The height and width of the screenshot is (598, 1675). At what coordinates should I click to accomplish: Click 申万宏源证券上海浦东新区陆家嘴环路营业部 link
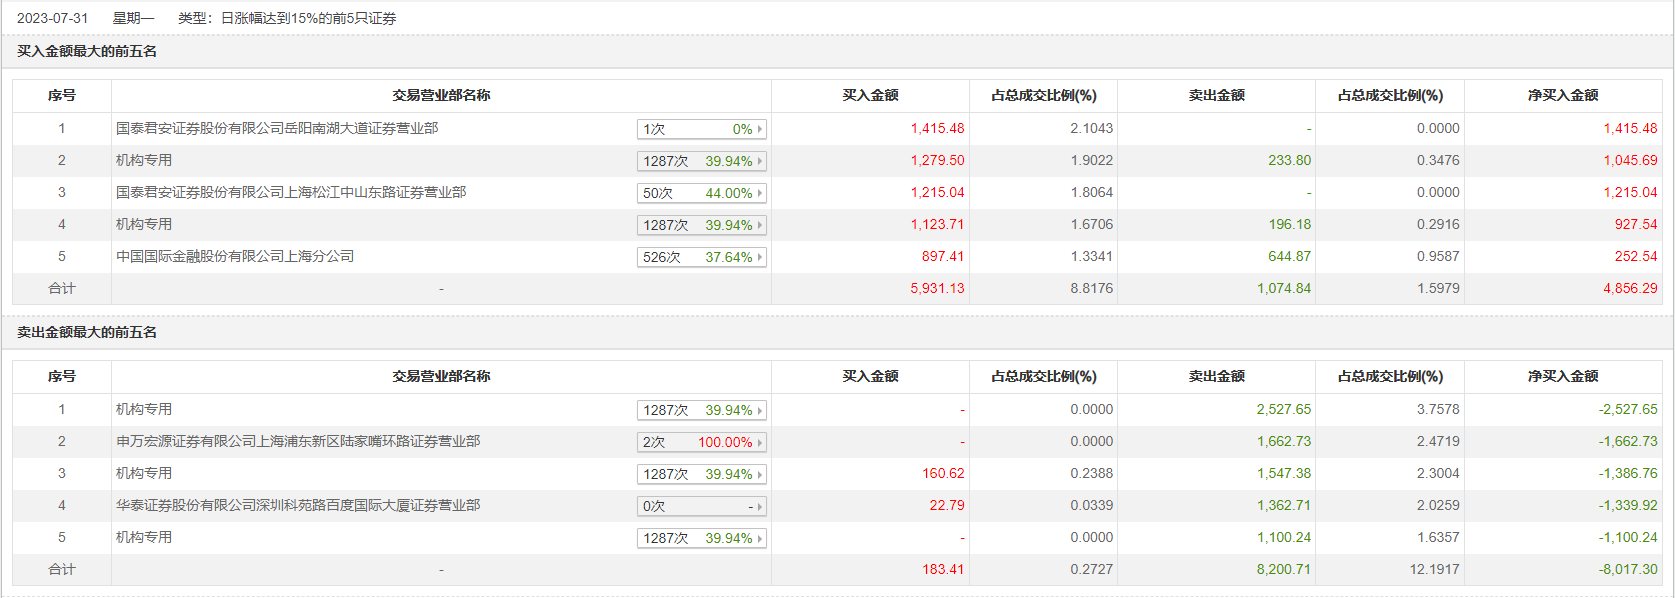click(298, 441)
